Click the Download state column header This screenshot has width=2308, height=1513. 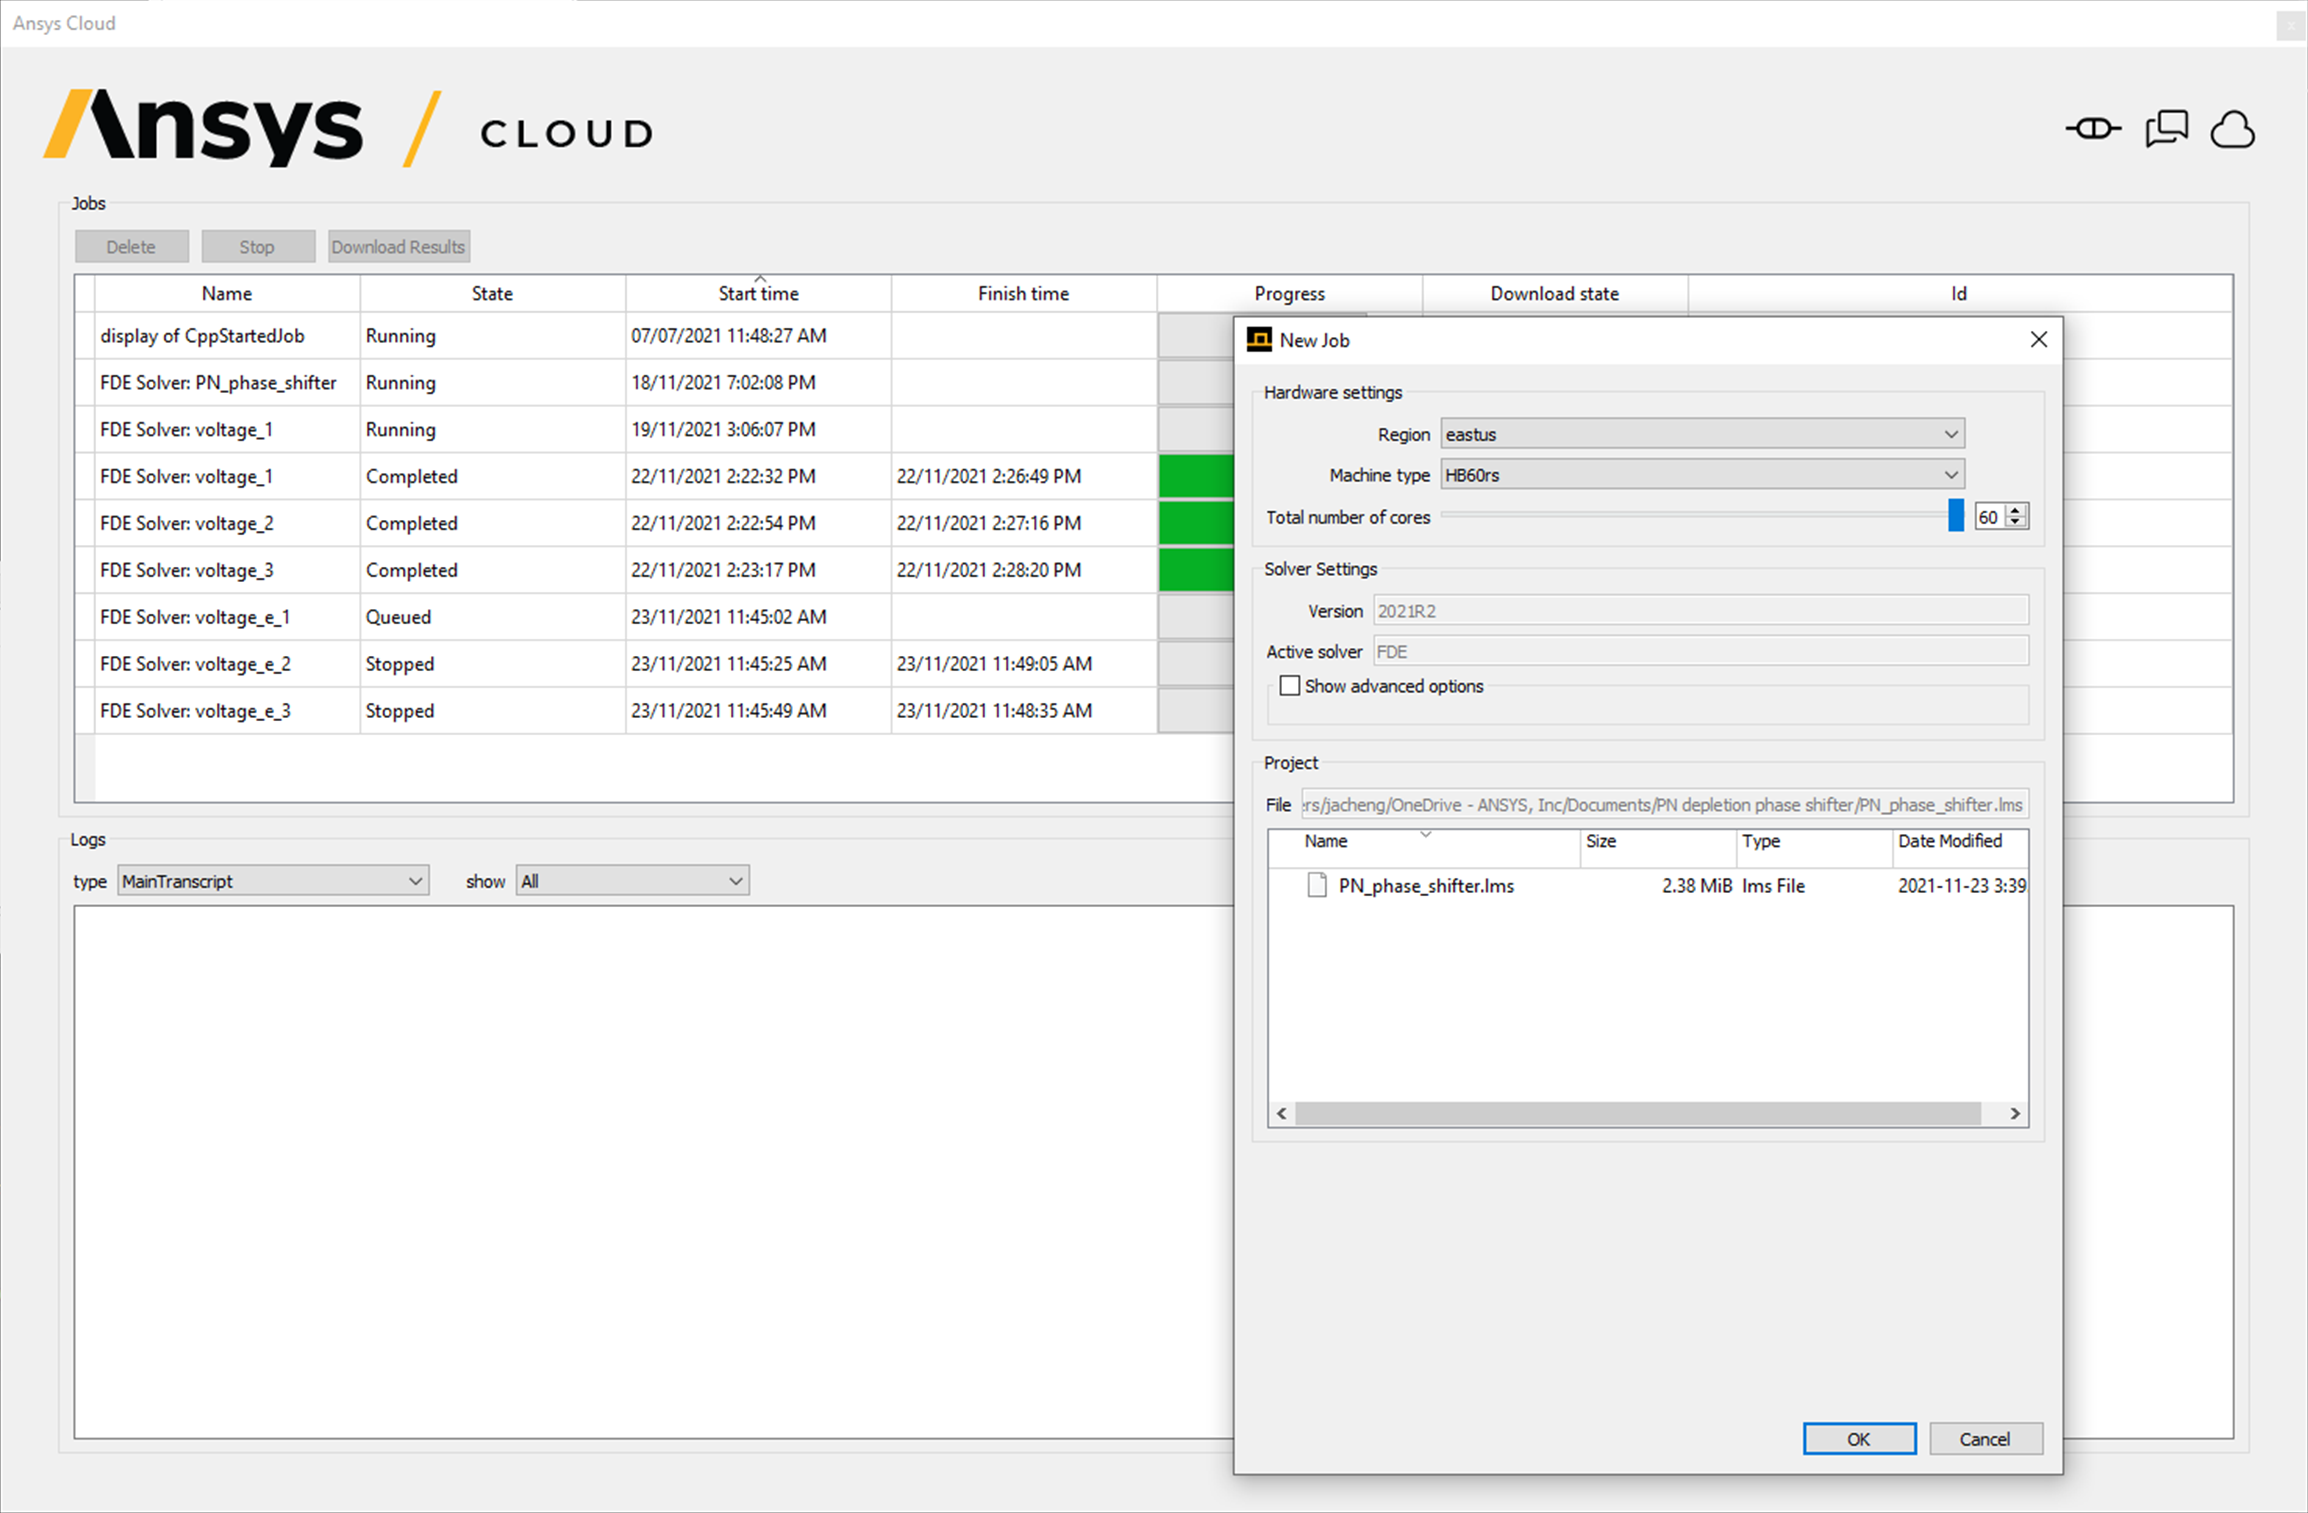coord(1554,293)
